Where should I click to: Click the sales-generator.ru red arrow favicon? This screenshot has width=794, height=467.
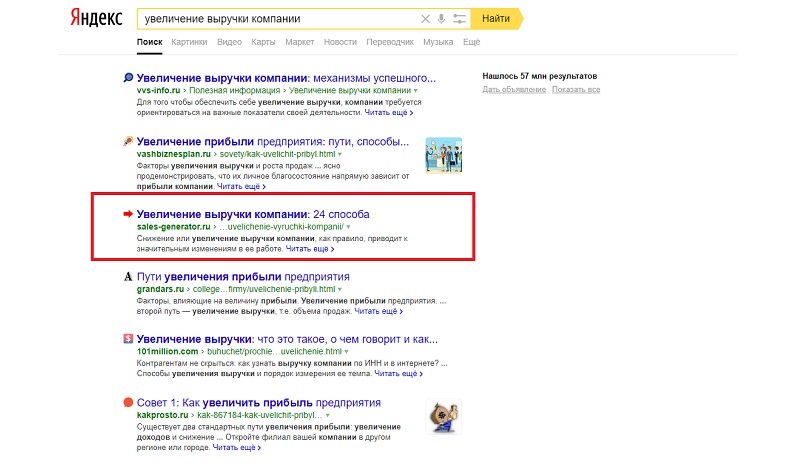(x=128, y=214)
